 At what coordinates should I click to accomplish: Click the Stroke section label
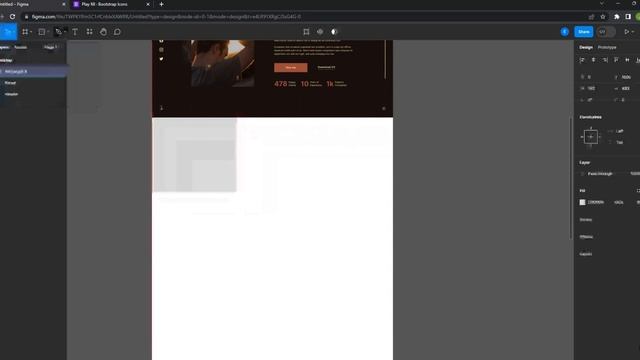(x=586, y=220)
